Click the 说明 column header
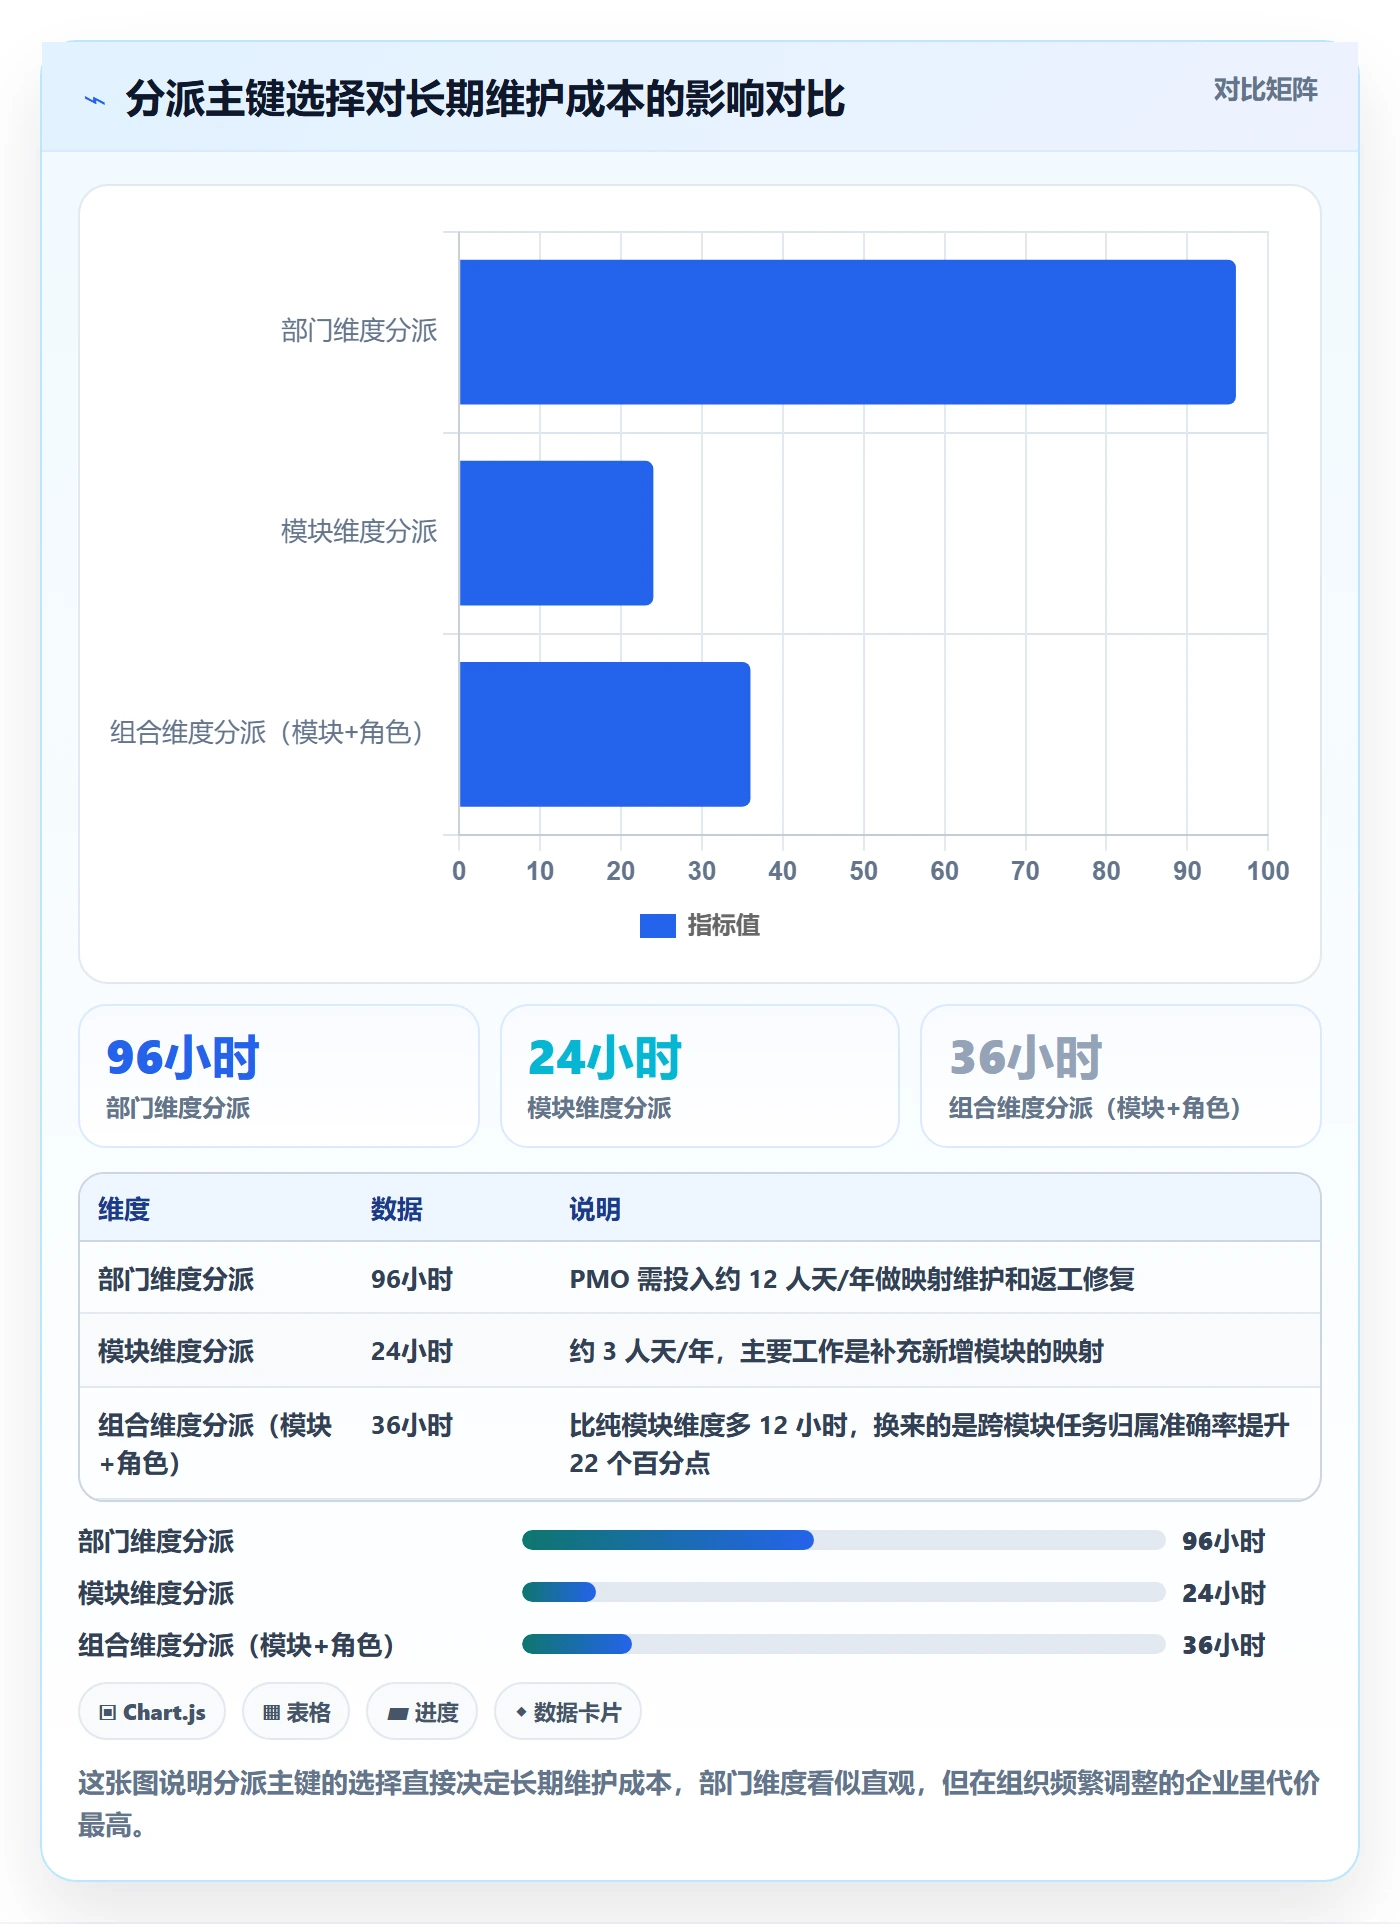Image resolution: width=1400 pixels, height=1924 pixels. click(x=595, y=1209)
